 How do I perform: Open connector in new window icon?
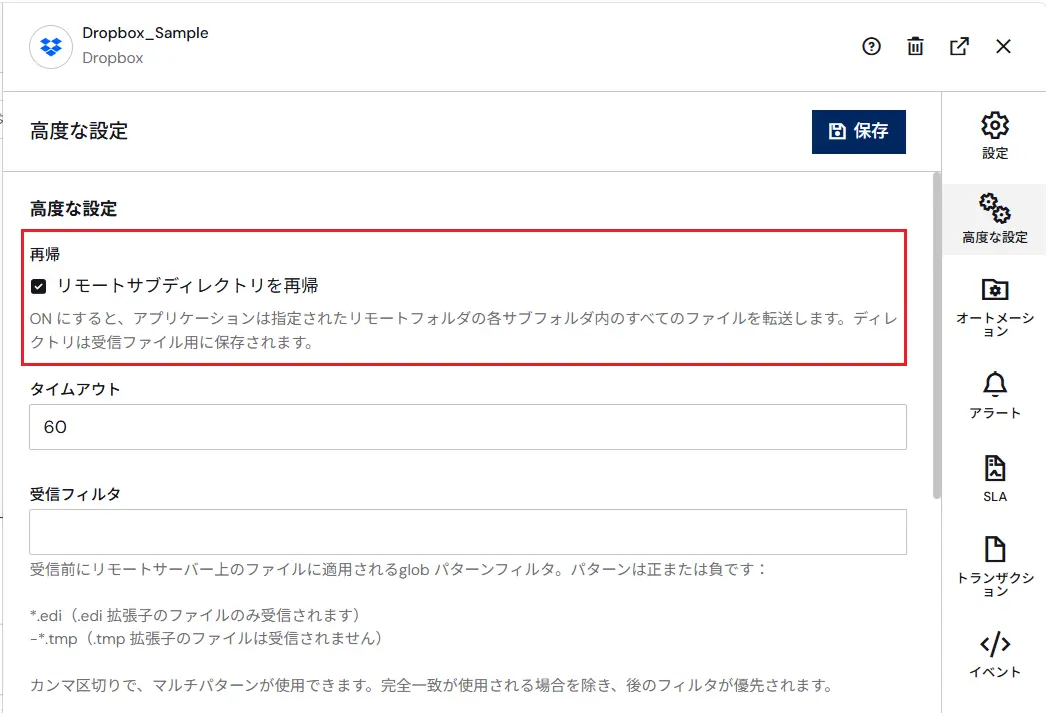coord(959,46)
